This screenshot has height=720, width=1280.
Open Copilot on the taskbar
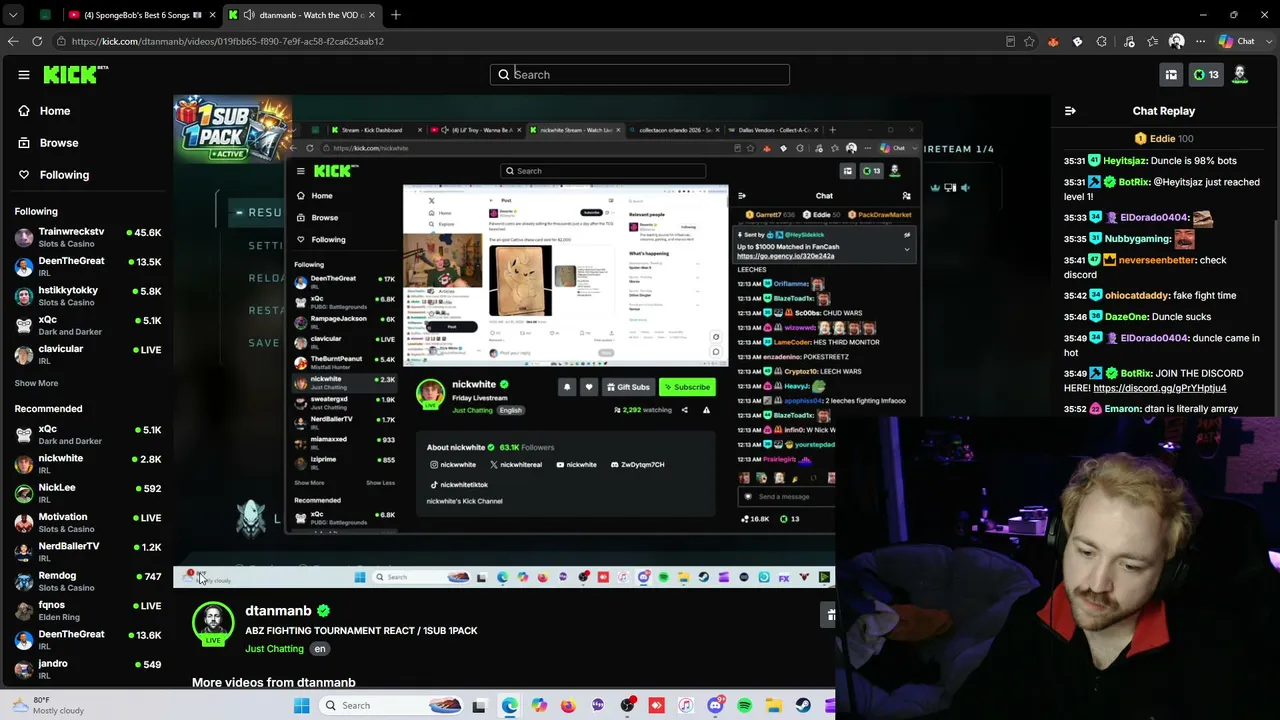540,706
